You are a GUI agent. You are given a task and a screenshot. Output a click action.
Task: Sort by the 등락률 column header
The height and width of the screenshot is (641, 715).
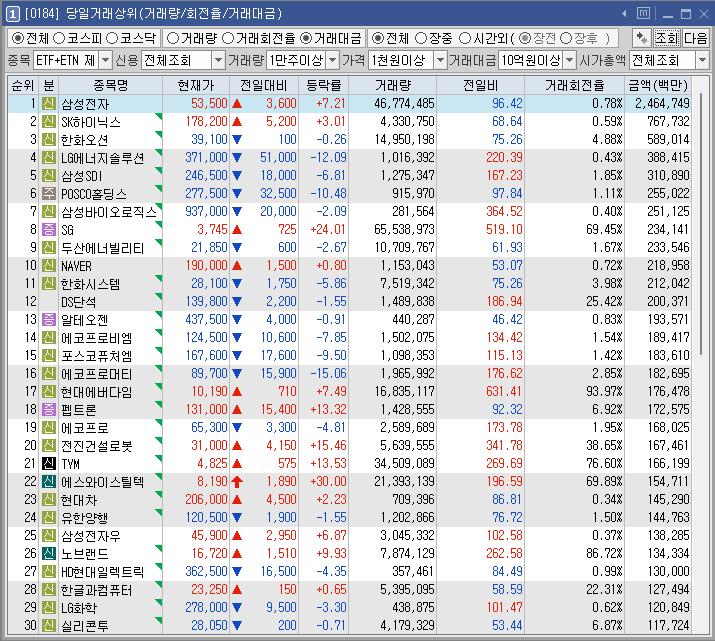323,85
